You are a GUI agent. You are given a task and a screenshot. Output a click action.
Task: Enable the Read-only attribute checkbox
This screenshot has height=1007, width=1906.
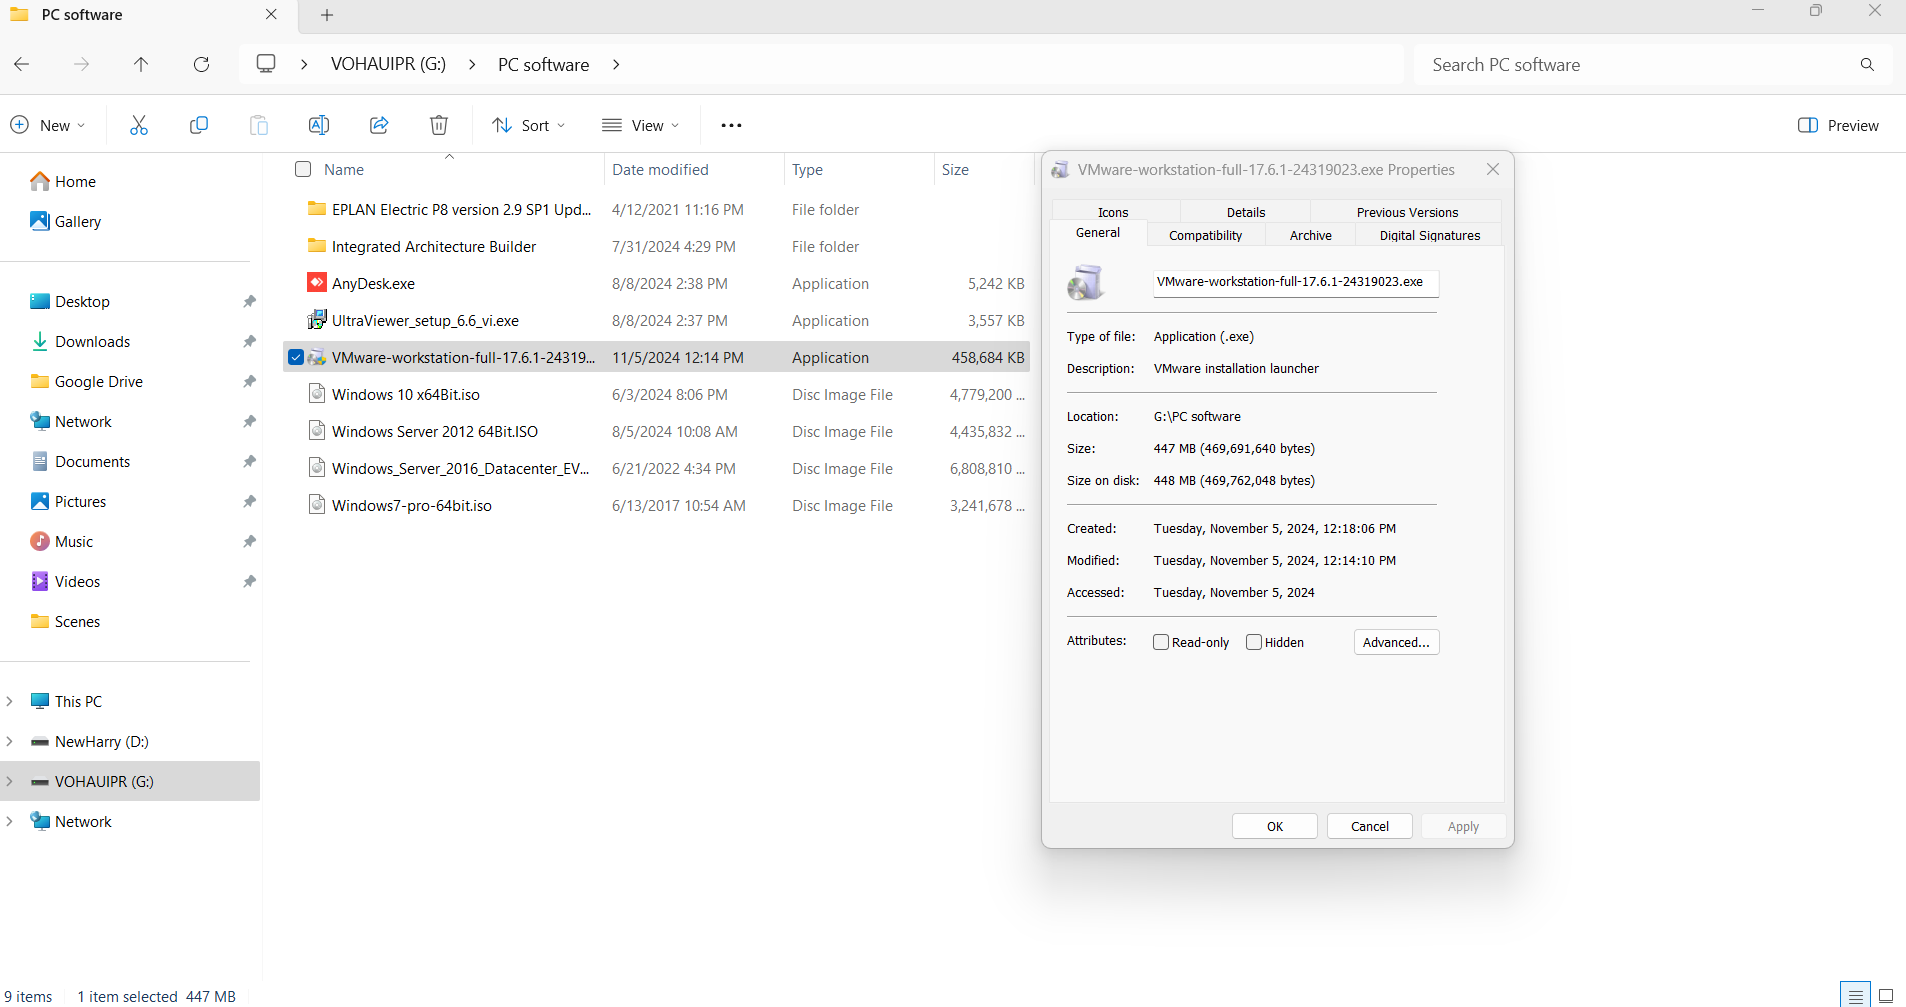point(1161,642)
